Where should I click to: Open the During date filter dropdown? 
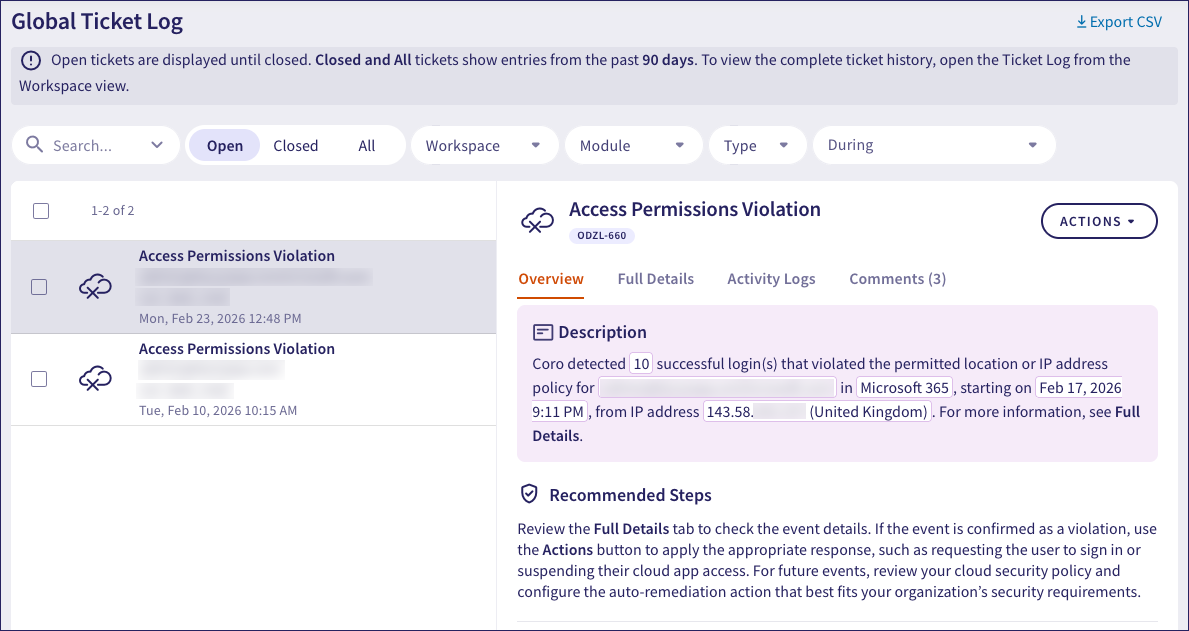pos(934,145)
